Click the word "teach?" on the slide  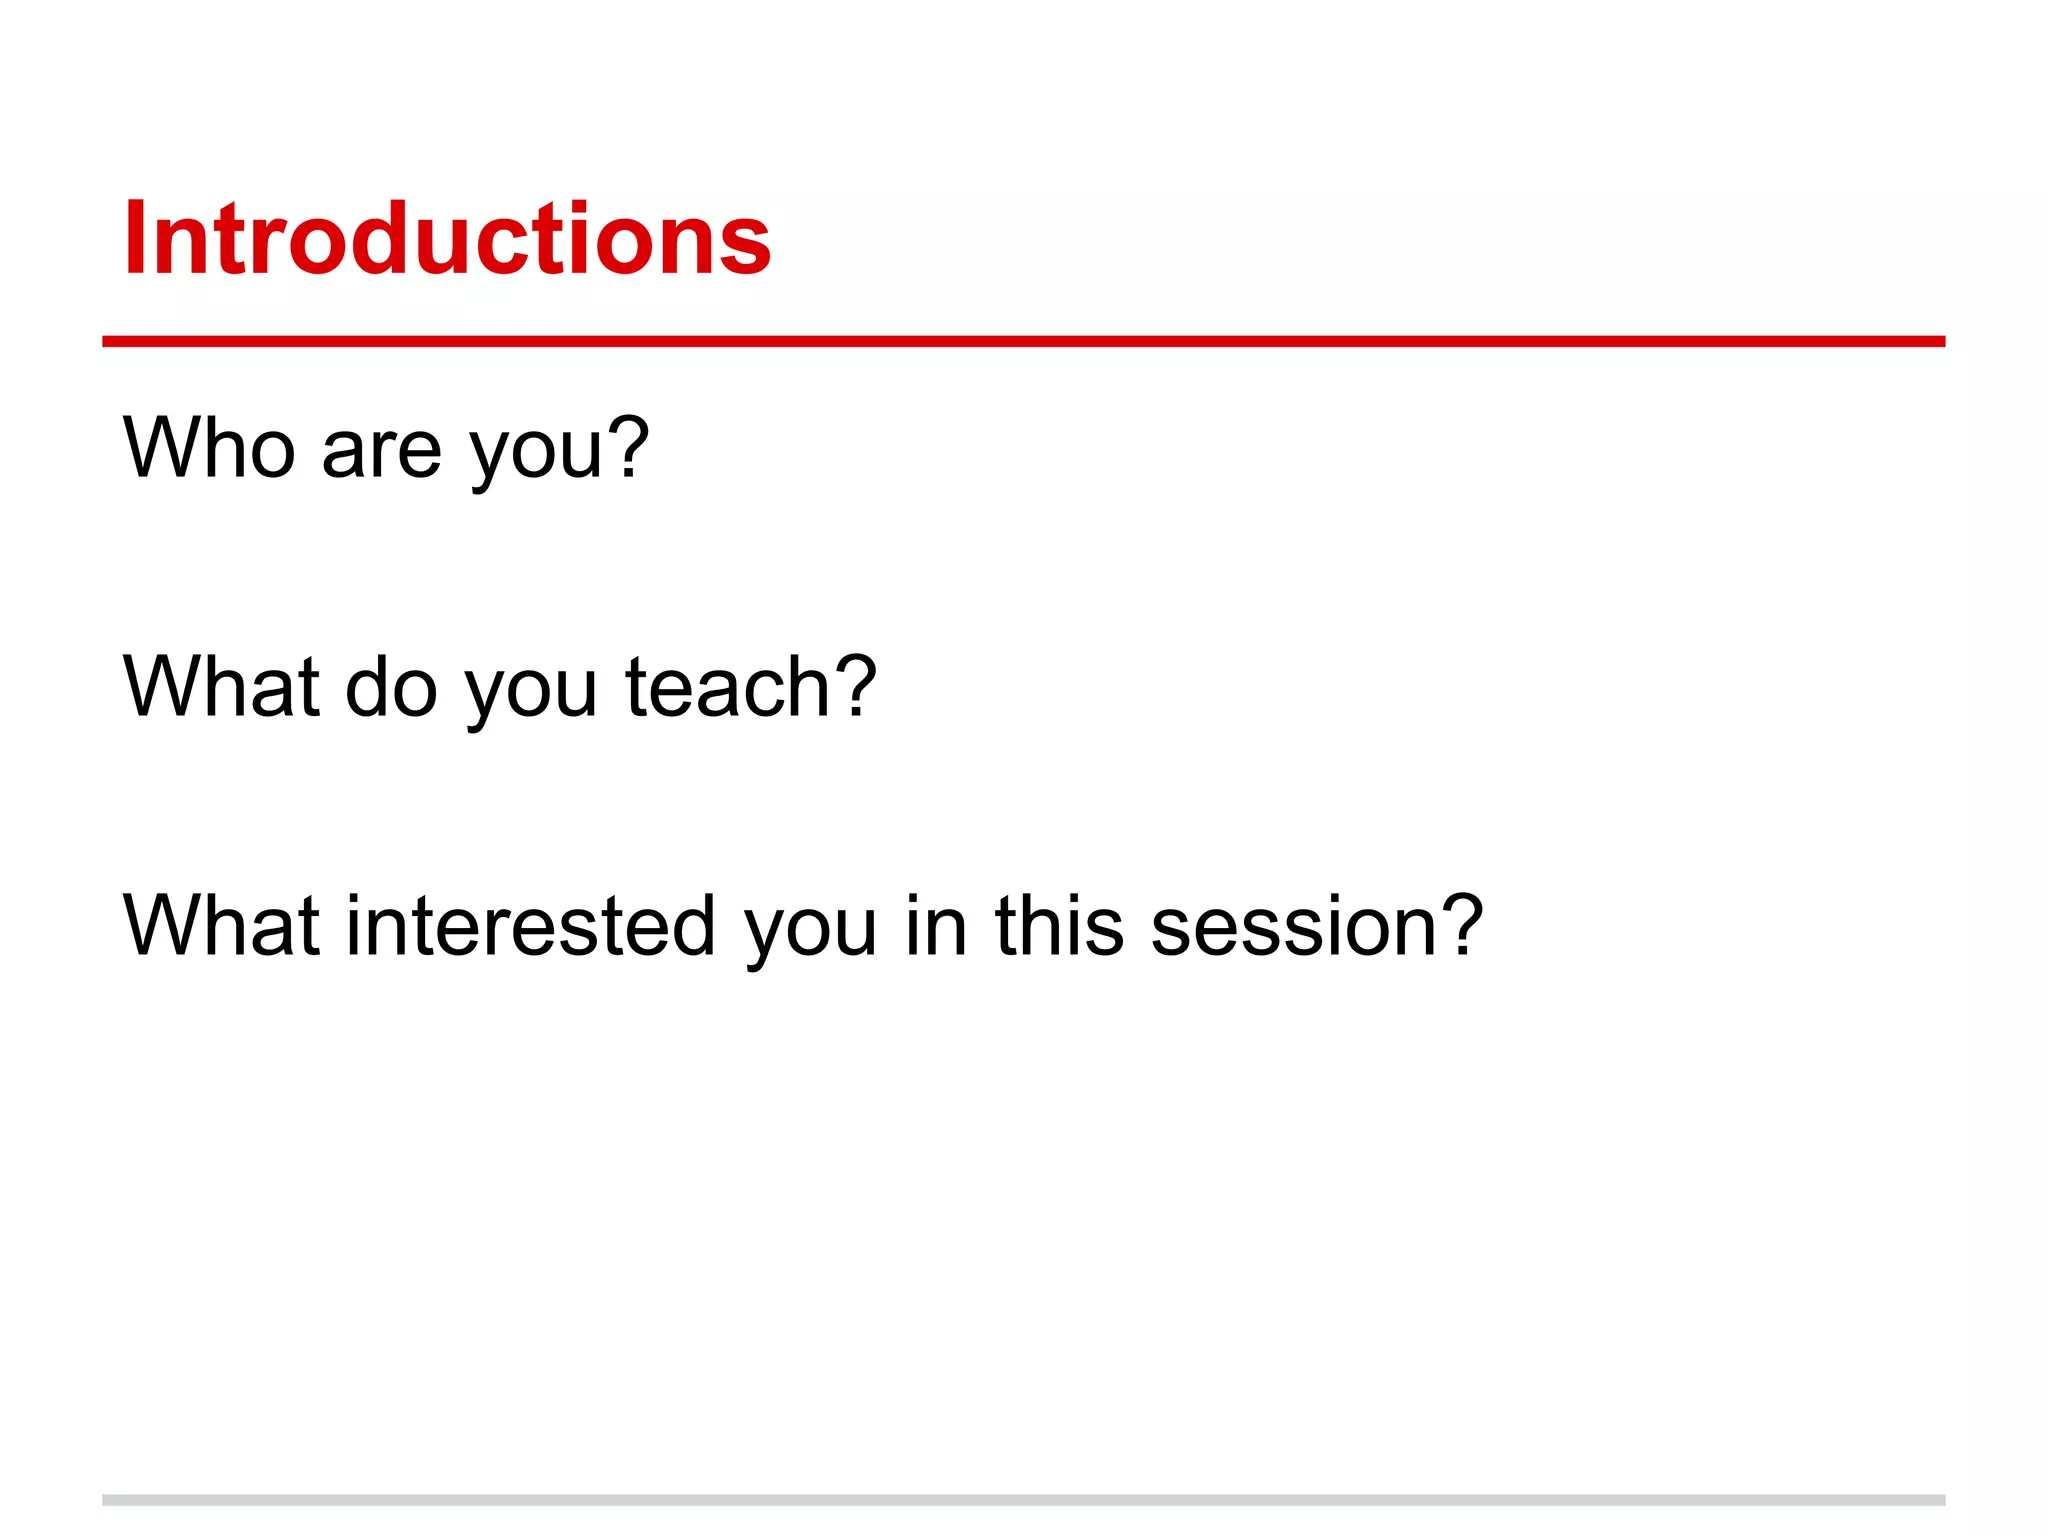pos(751,688)
